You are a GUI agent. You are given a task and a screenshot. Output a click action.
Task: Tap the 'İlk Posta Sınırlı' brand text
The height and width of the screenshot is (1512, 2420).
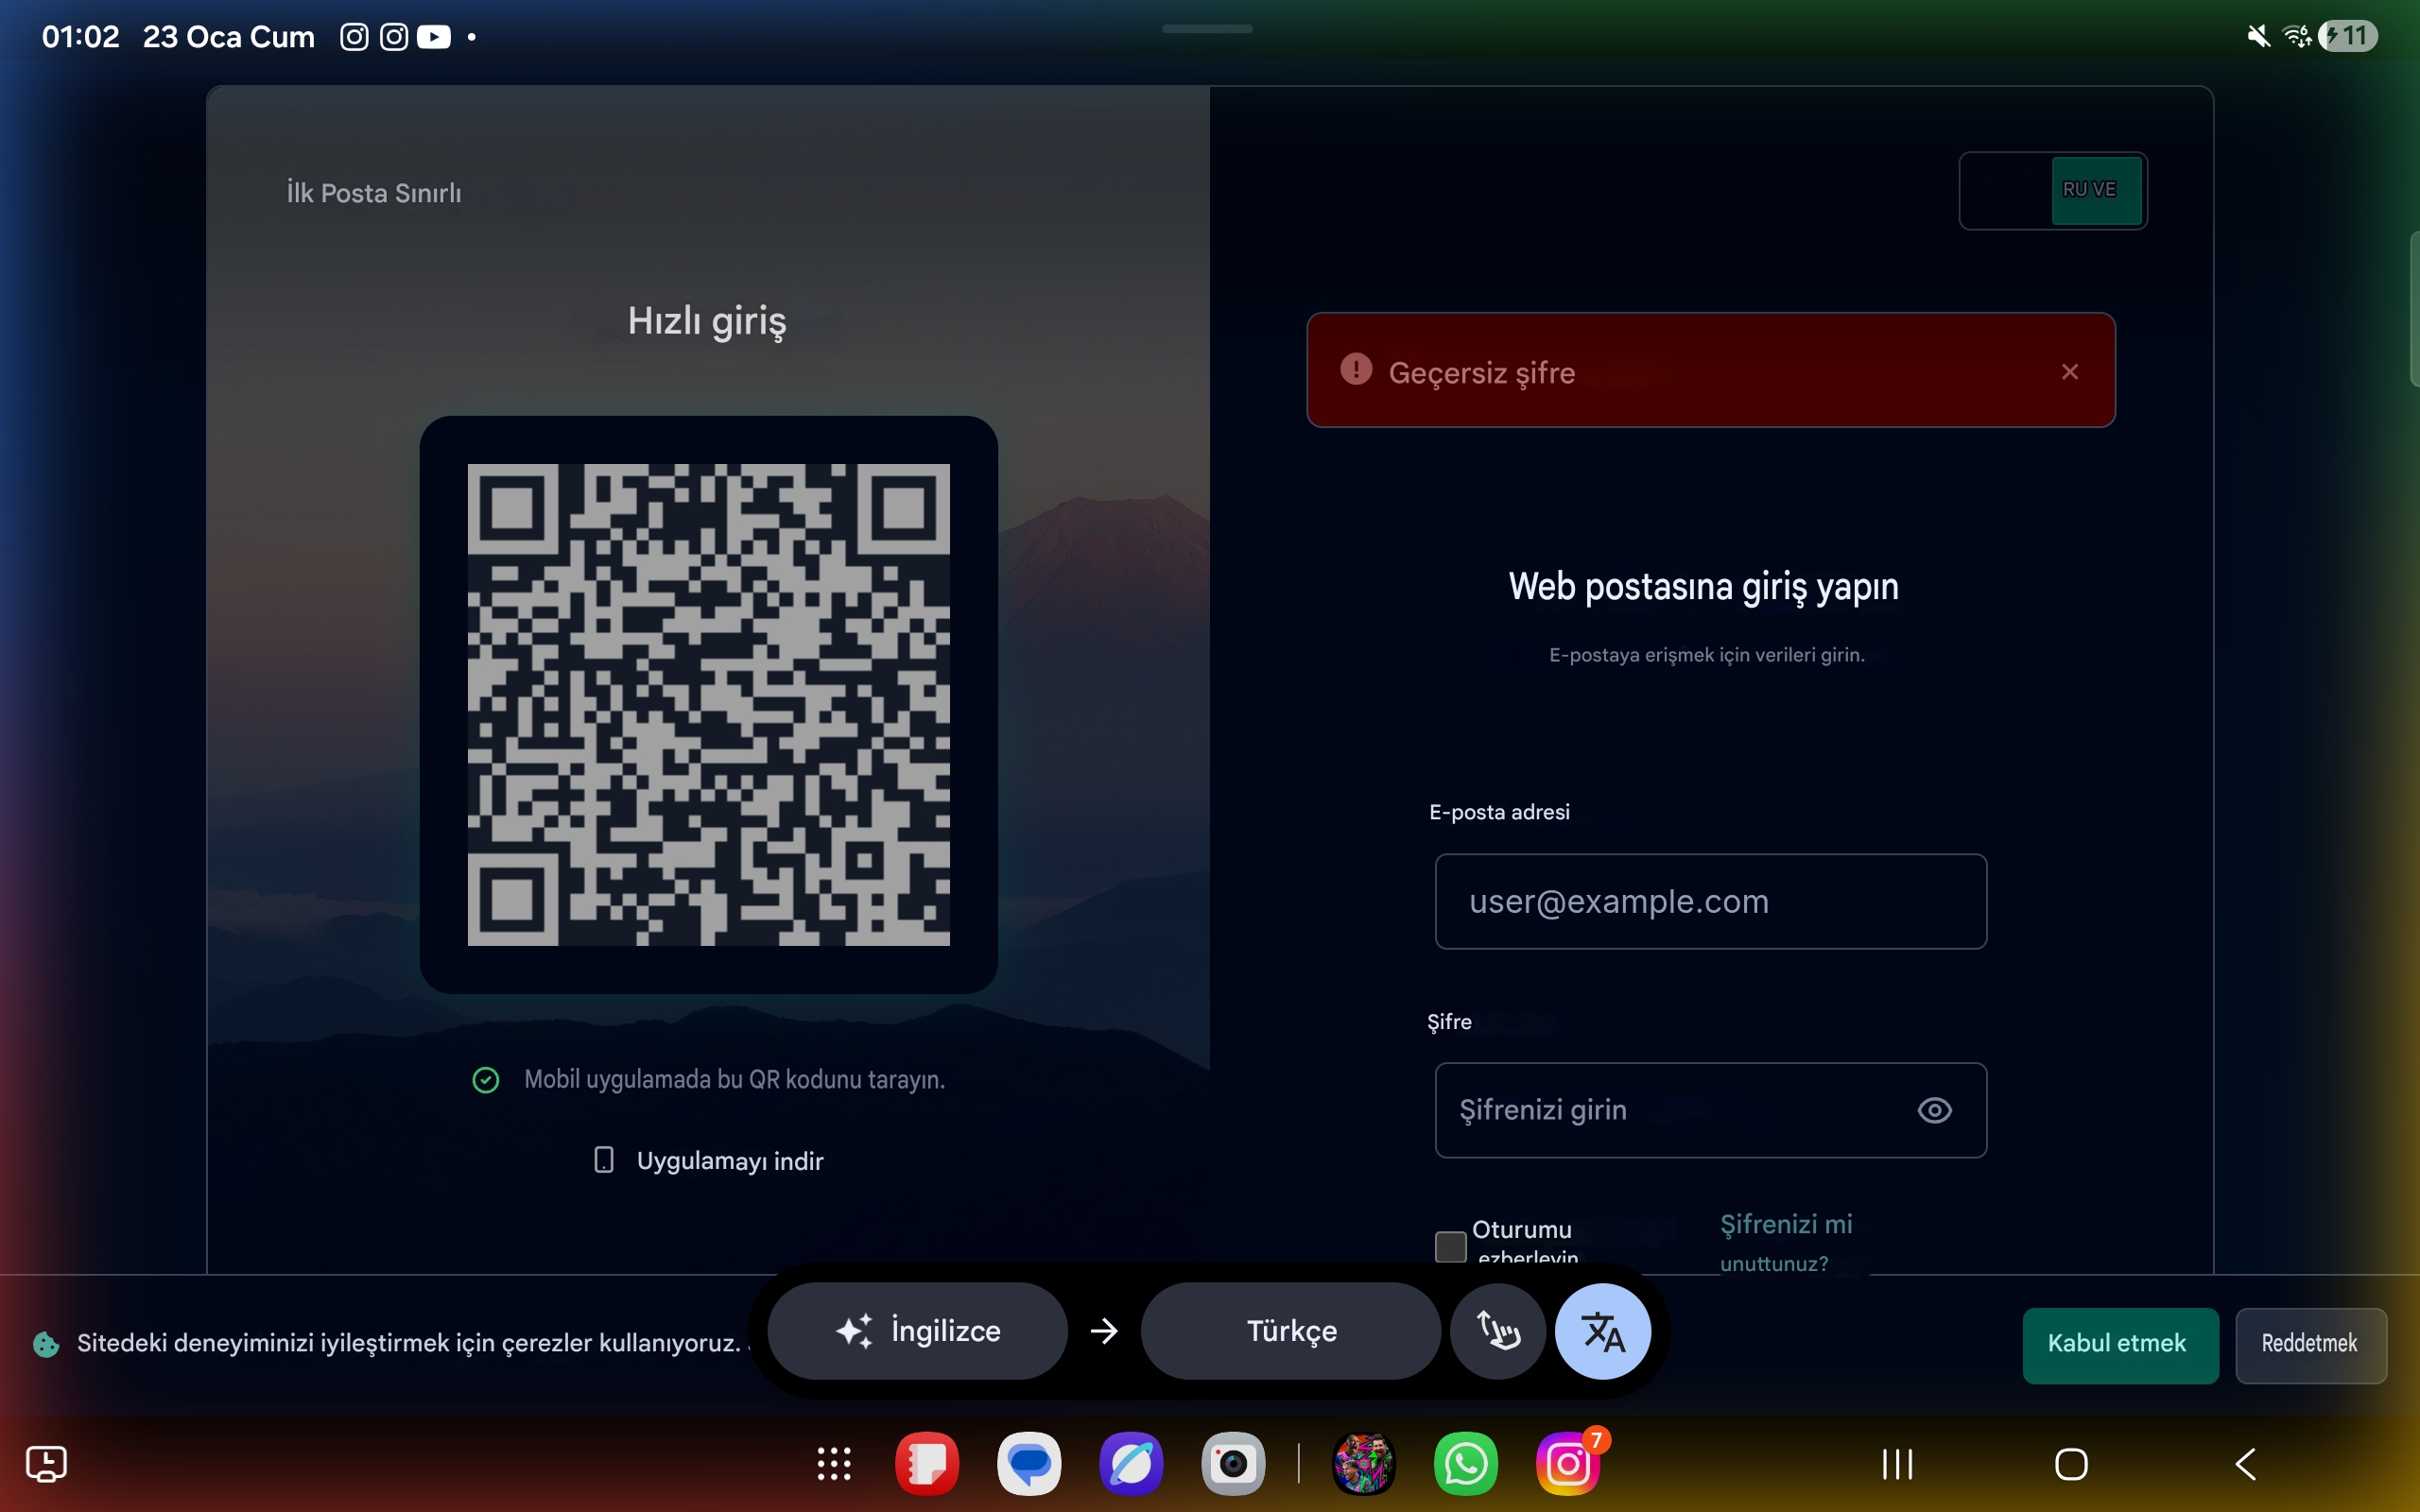click(x=374, y=193)
